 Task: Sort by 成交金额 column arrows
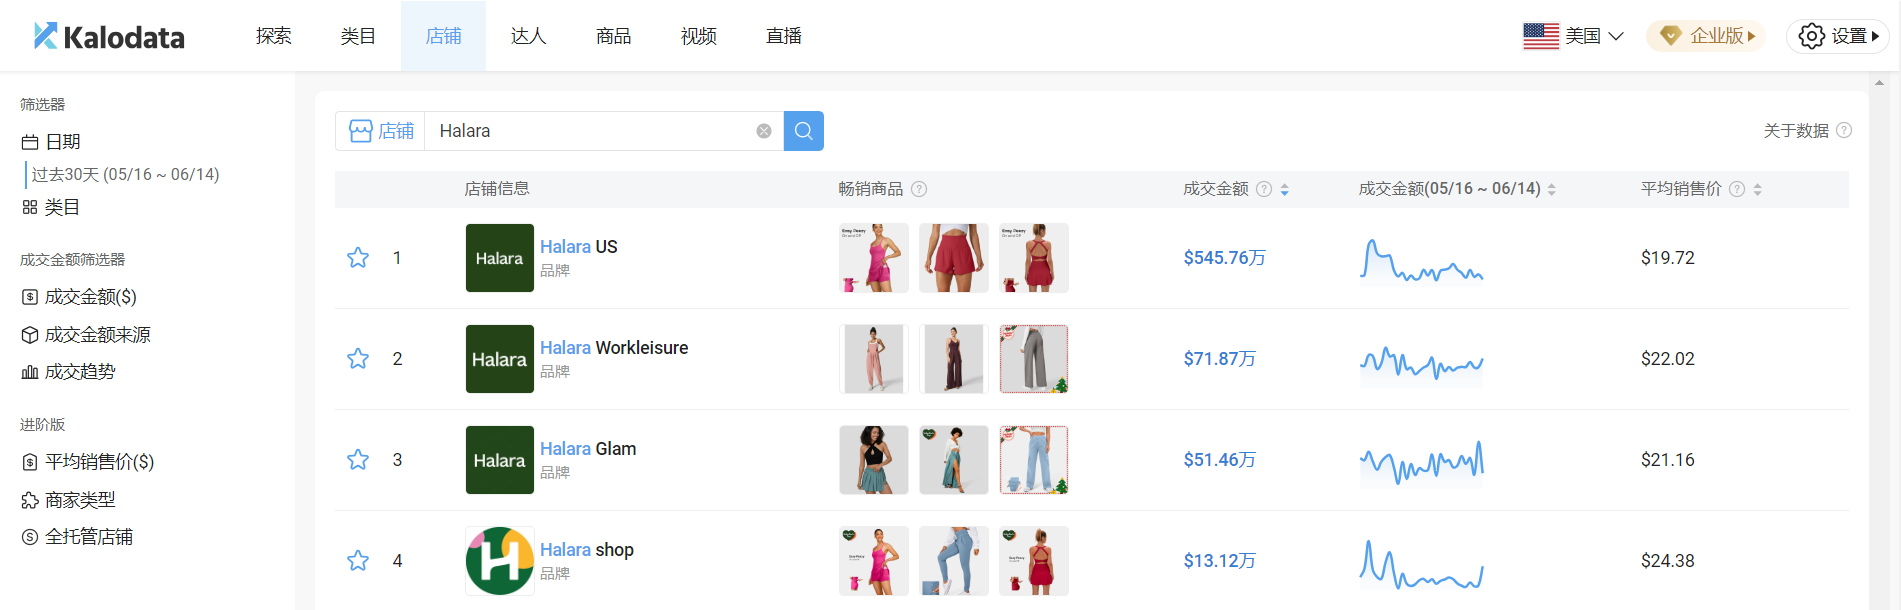[x=1285, y=189]
